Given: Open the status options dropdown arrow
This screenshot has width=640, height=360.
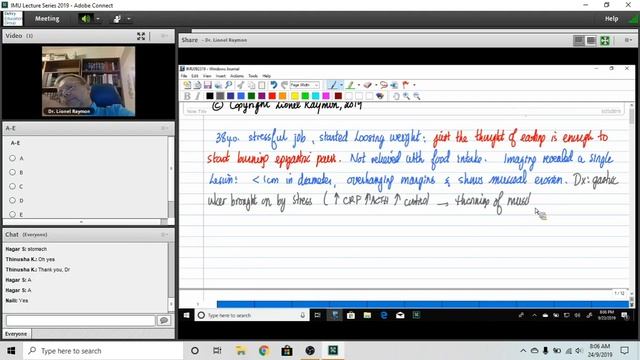Looking at the screenshot, I should [x=129, y=19].
